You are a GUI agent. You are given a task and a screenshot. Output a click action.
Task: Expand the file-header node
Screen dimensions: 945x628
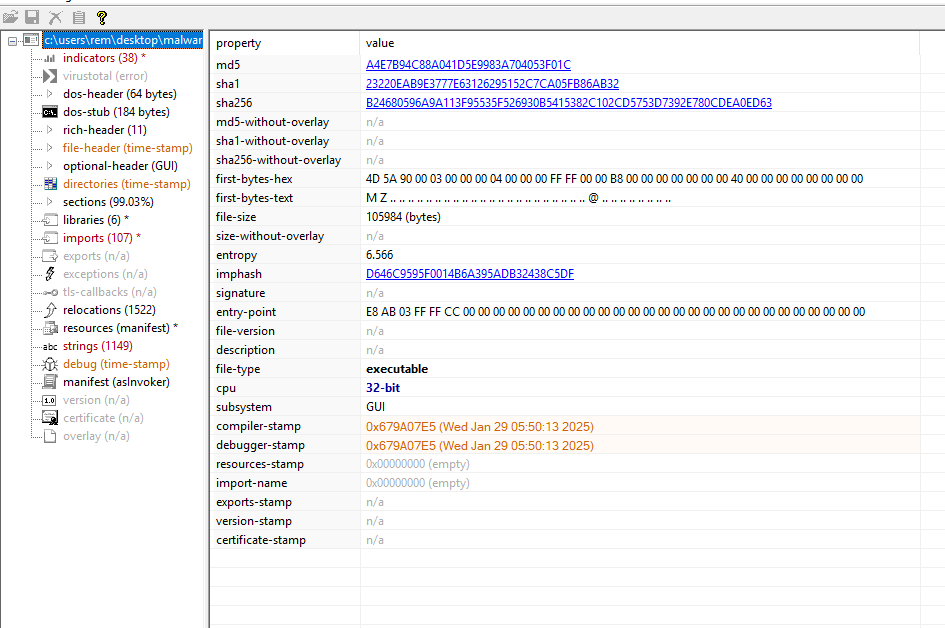coord(50,148)
